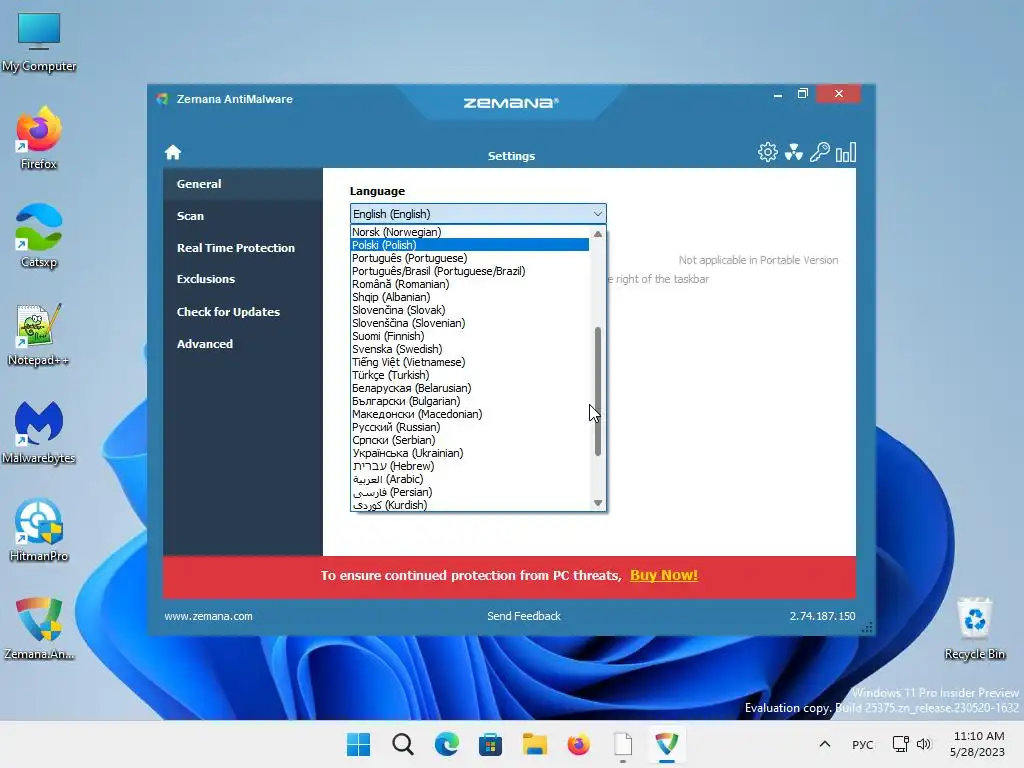The width and height of the screenshot is (1024, 768).
Task: Select the HitmanPro desktop shortcut
Action: pos(39,530)
